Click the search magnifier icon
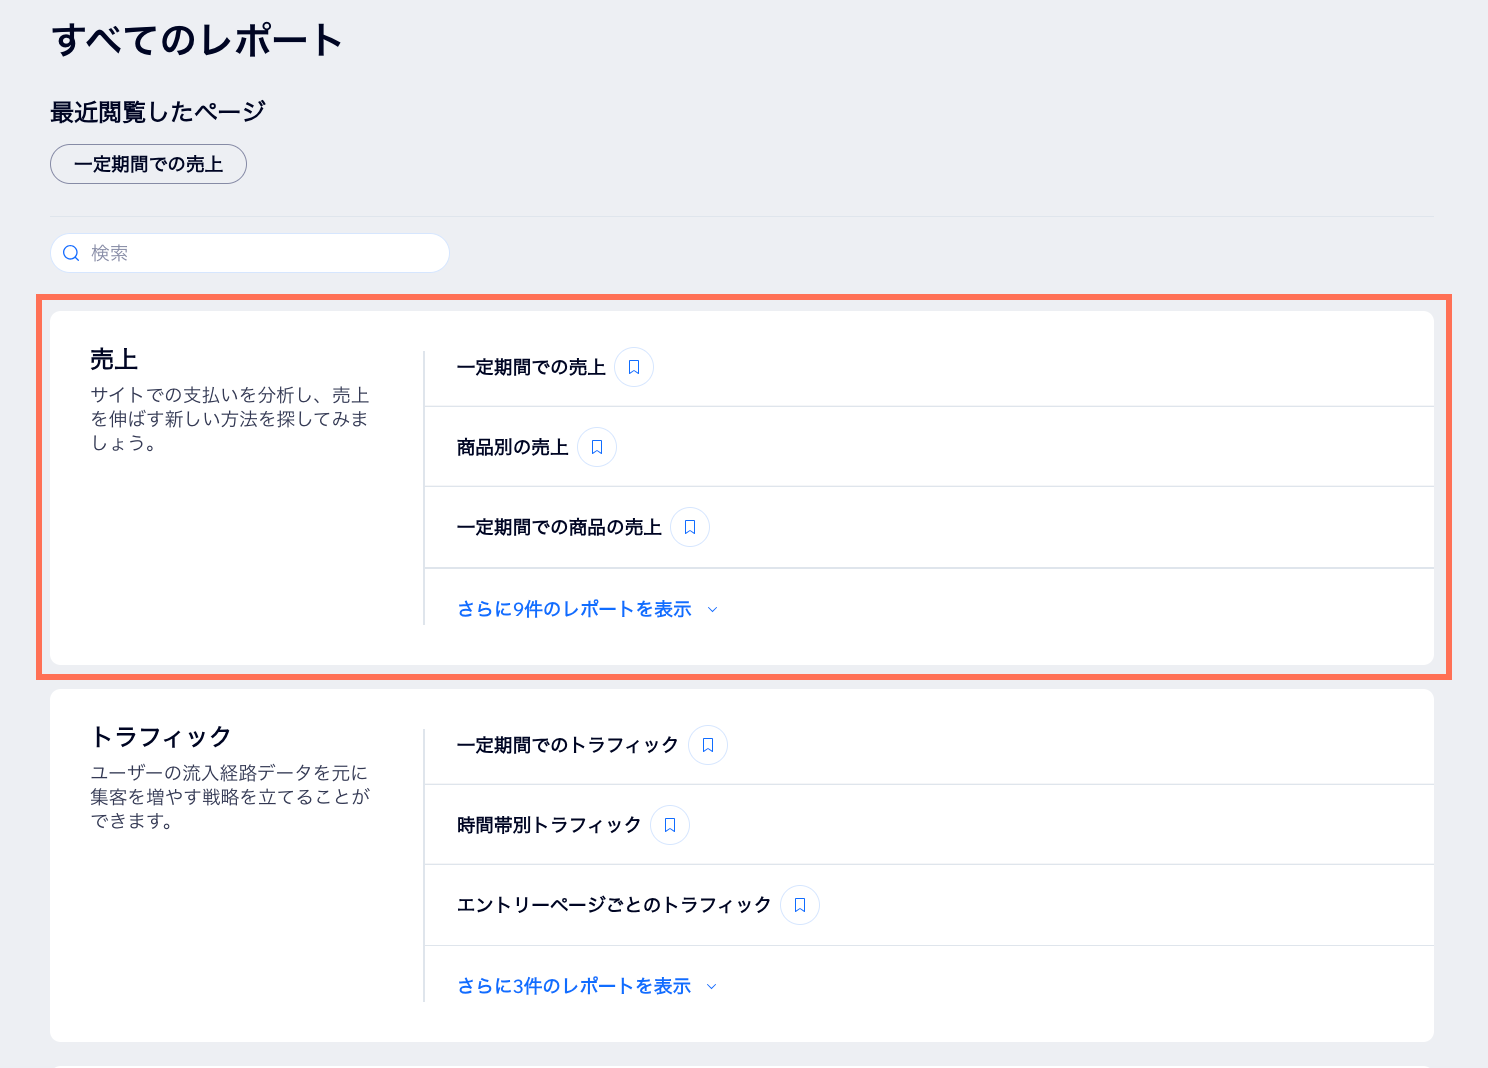Image resolution: width=1488 pixels, height=1068 pixels. tap(71, 253)
